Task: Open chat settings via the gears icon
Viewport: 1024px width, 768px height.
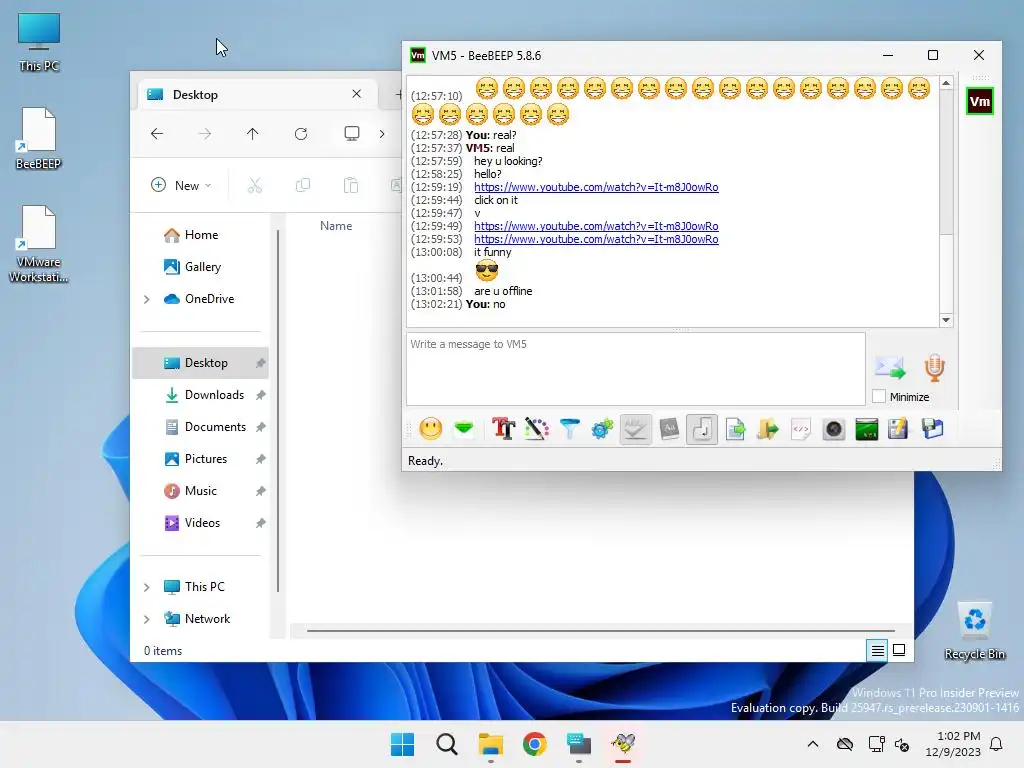Action: pyautogui.click(x=602, y=429)
